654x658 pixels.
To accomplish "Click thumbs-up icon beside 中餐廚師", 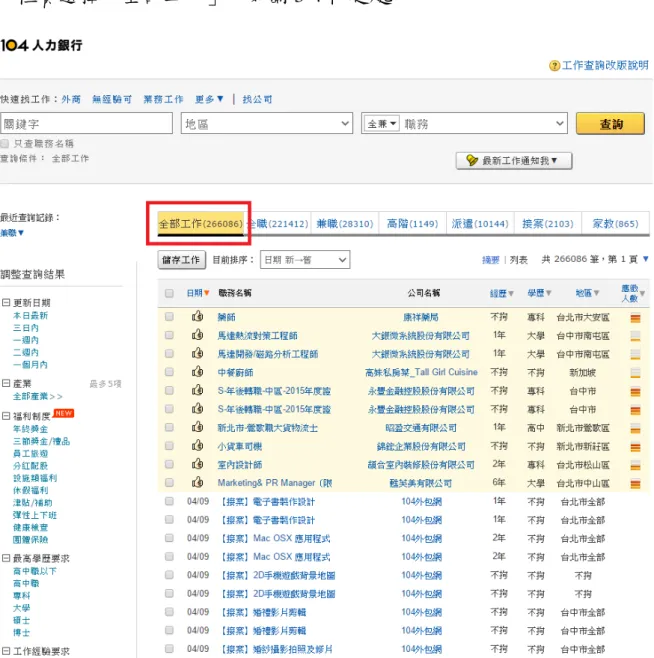I will (197, 371).
